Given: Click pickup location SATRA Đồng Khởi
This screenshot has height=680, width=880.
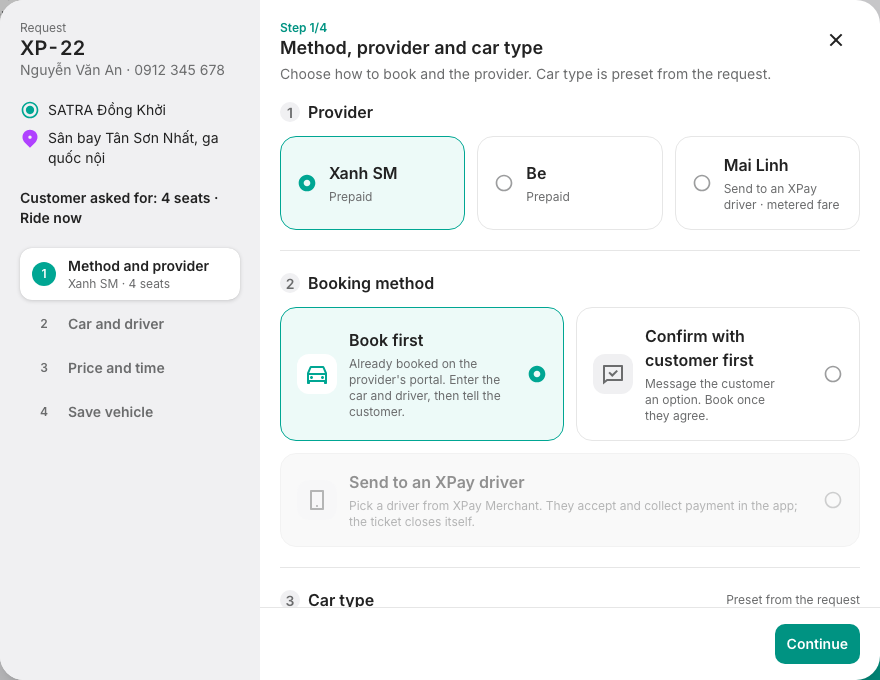Looking at the screenshot, I should [x=107, y=110].
